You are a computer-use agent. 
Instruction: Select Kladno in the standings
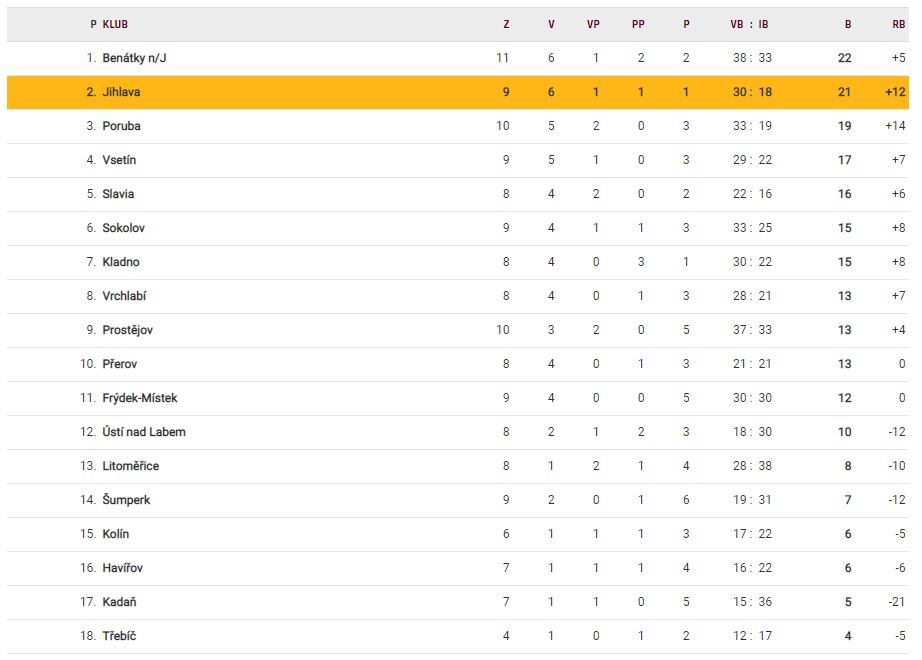pyautogui.click(x=121, y=262)
